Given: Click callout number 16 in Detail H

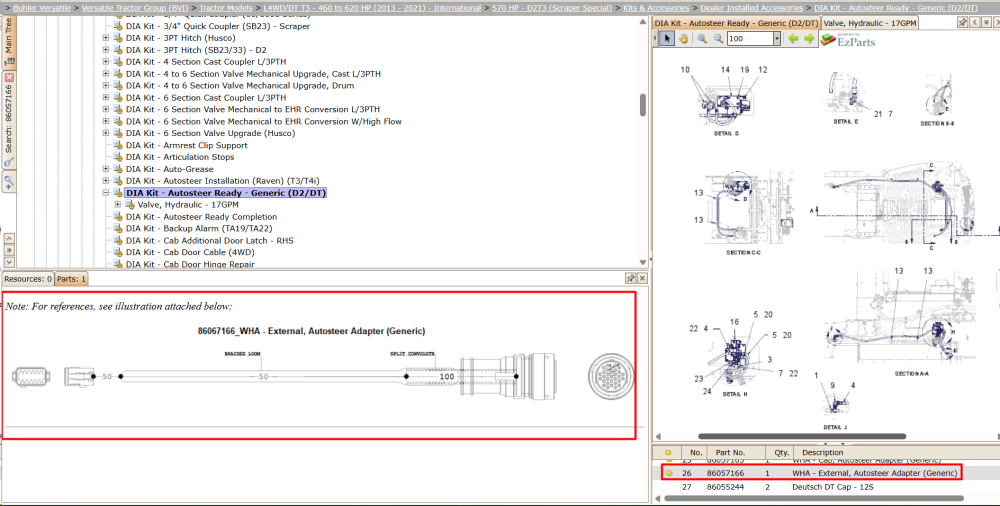Looking at the screenshot, I should click(x=735, y=322).
